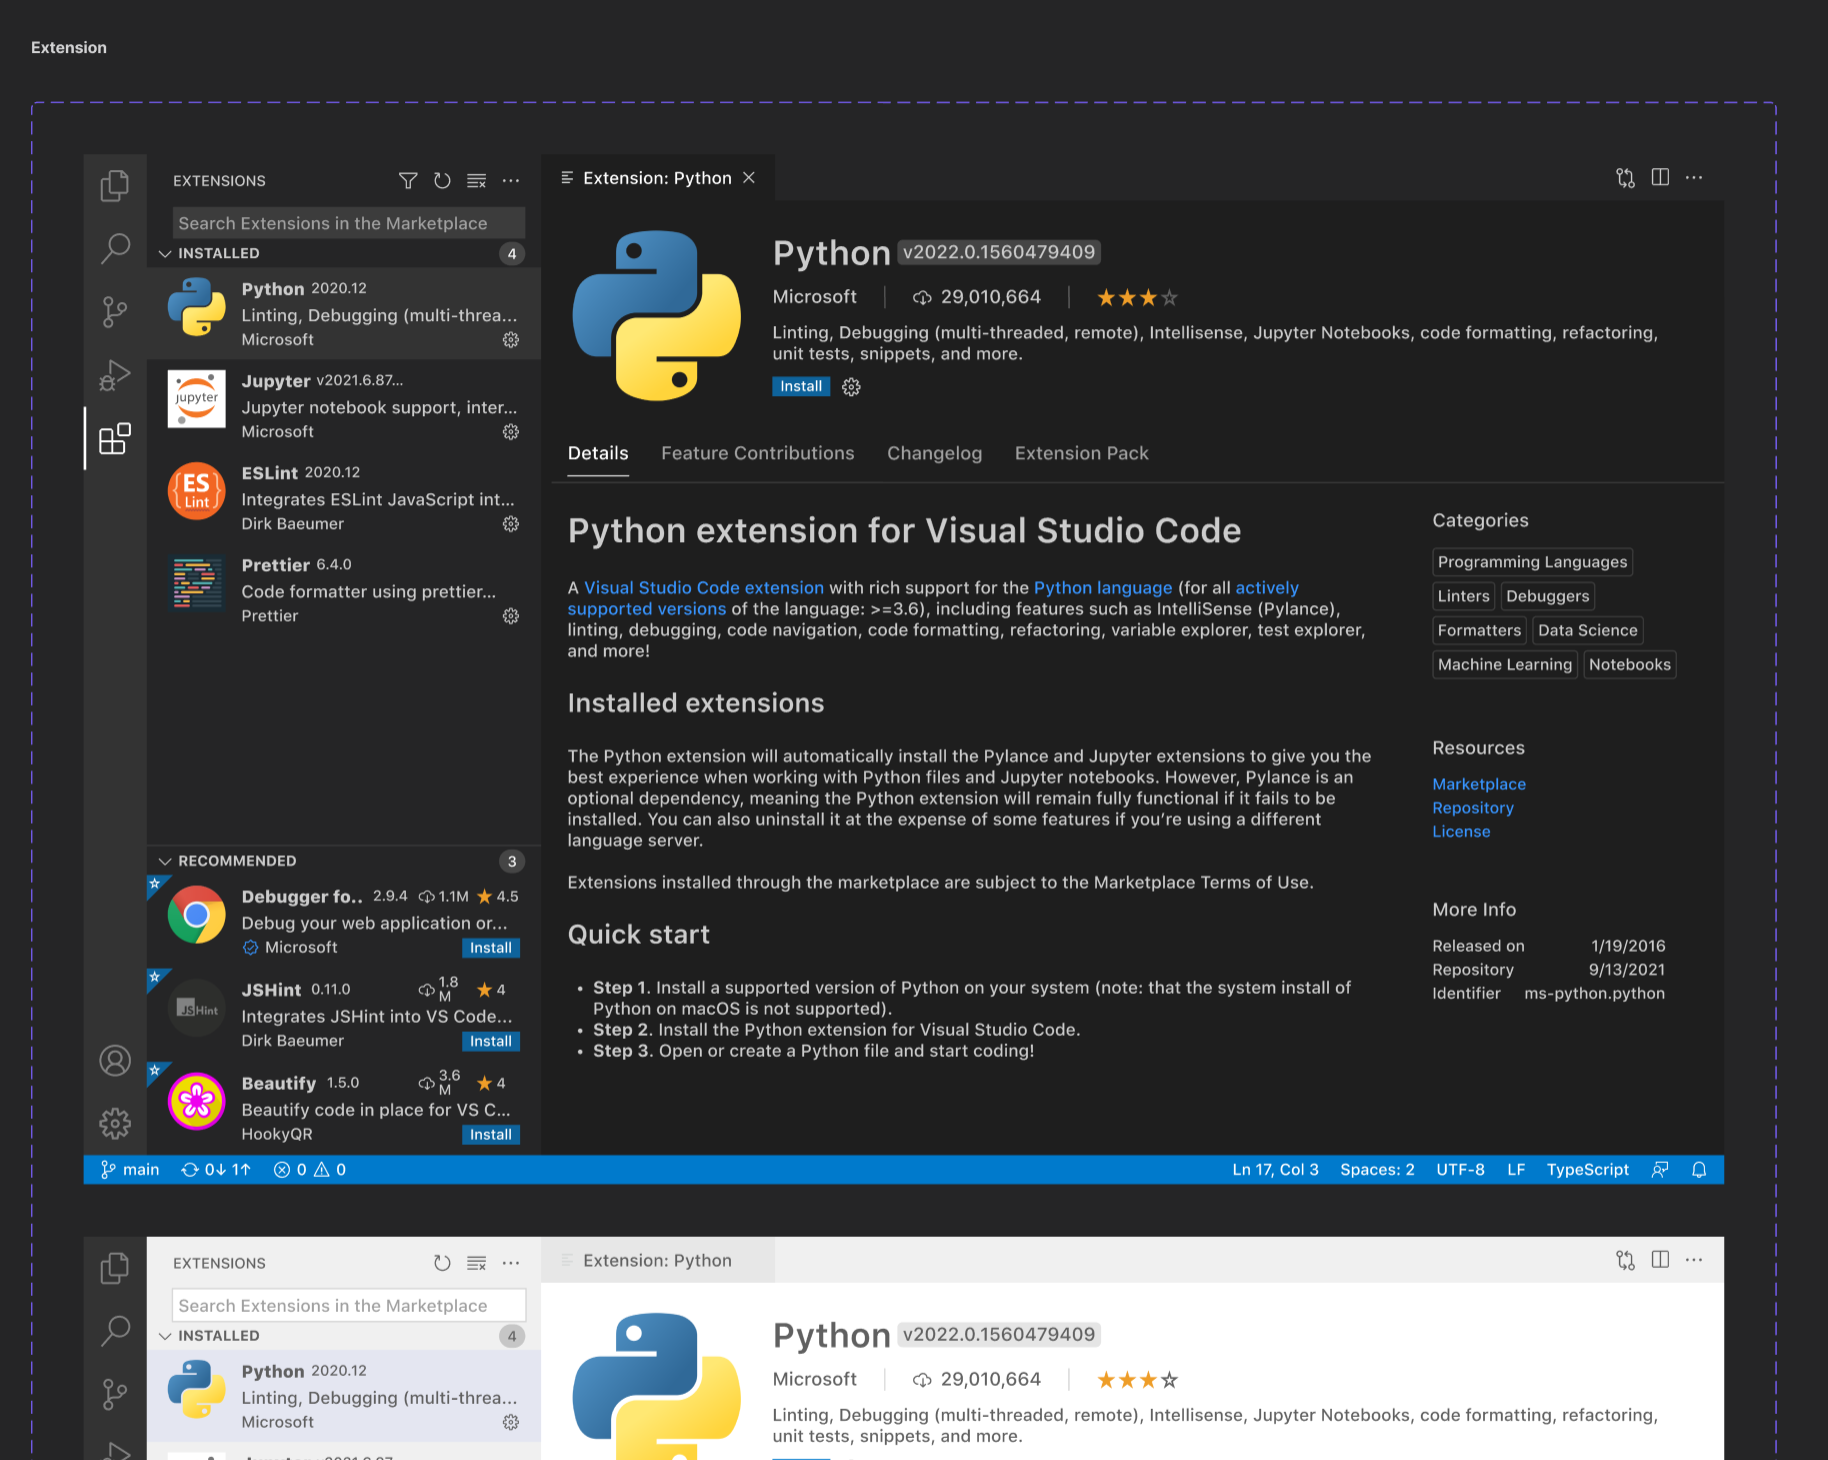Screen dimensions: 1828x1460
Task: Collapse the RECOMMENDED extensions section
Action: pos(166,861)
